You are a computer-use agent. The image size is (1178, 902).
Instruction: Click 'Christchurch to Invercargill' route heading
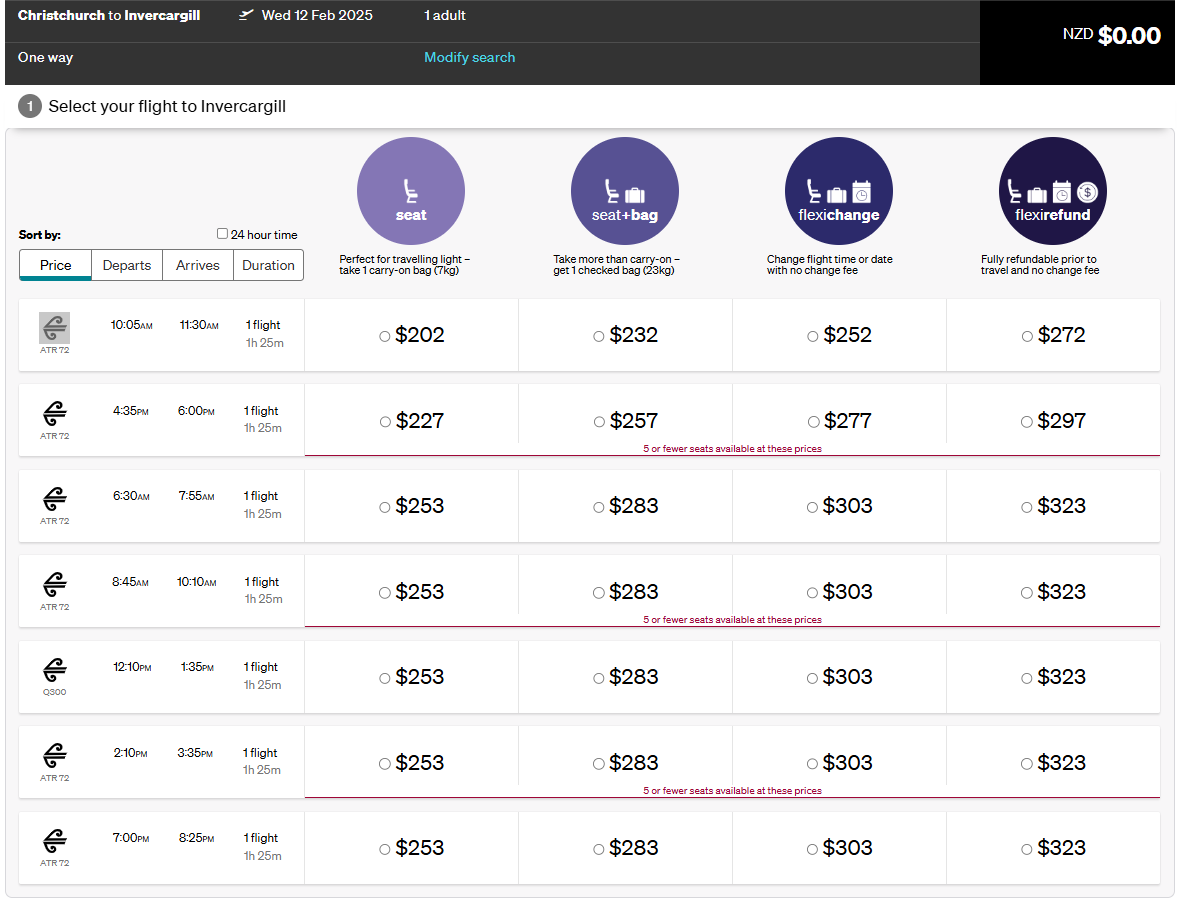coord(109,15)
